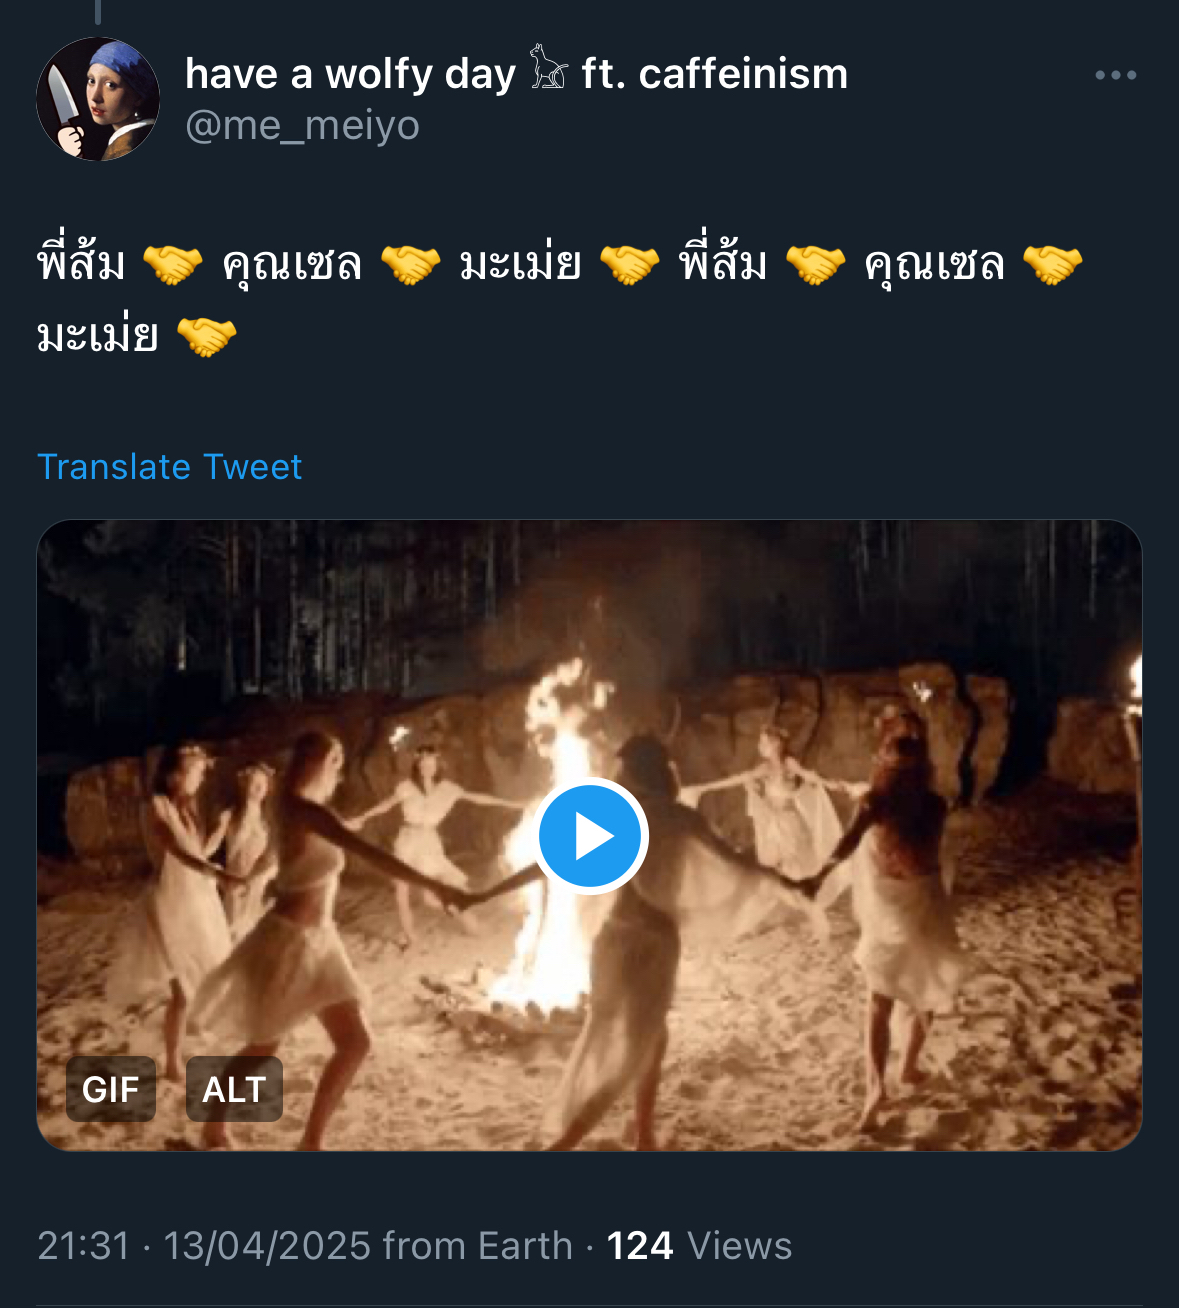
Task: Click the wolf emoji in the display name
Action: (x=548, y=70)
